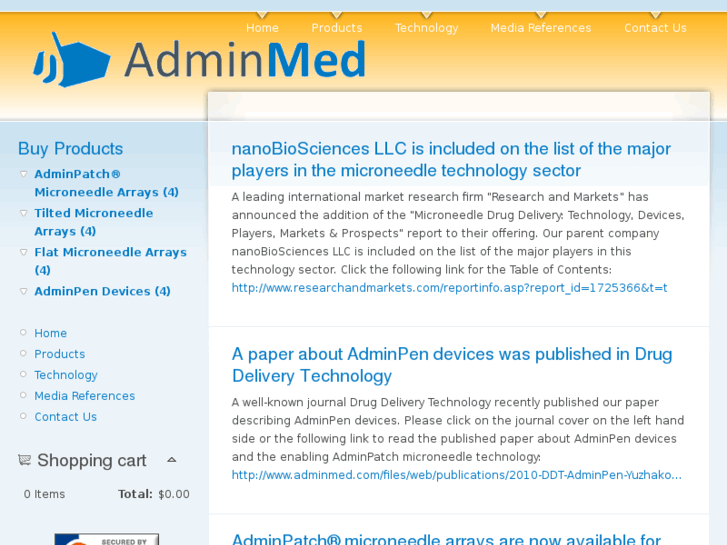727x545 pixels.
Task: Collapse the Shopping cart panel arrow
Action: coord(172,460)
